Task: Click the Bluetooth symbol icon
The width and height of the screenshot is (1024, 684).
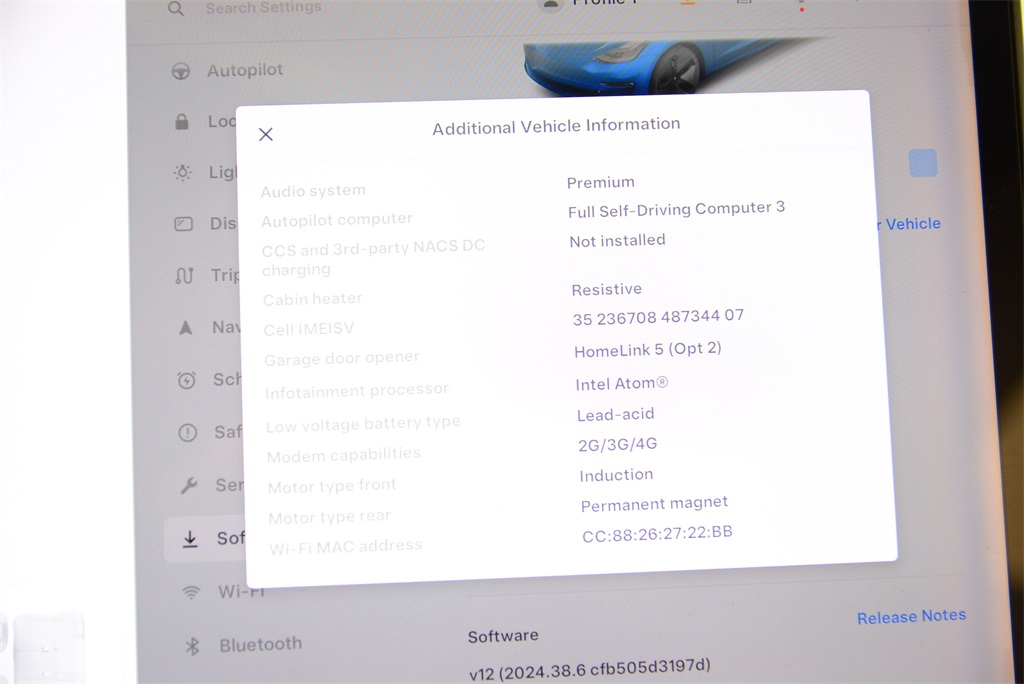Action: click(x=192, y=647)
